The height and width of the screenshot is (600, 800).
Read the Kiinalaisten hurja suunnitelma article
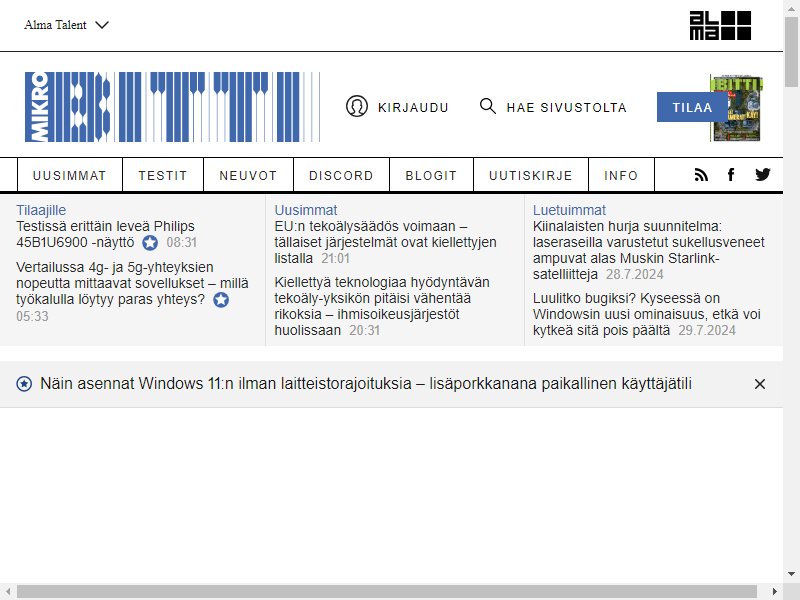648,250
